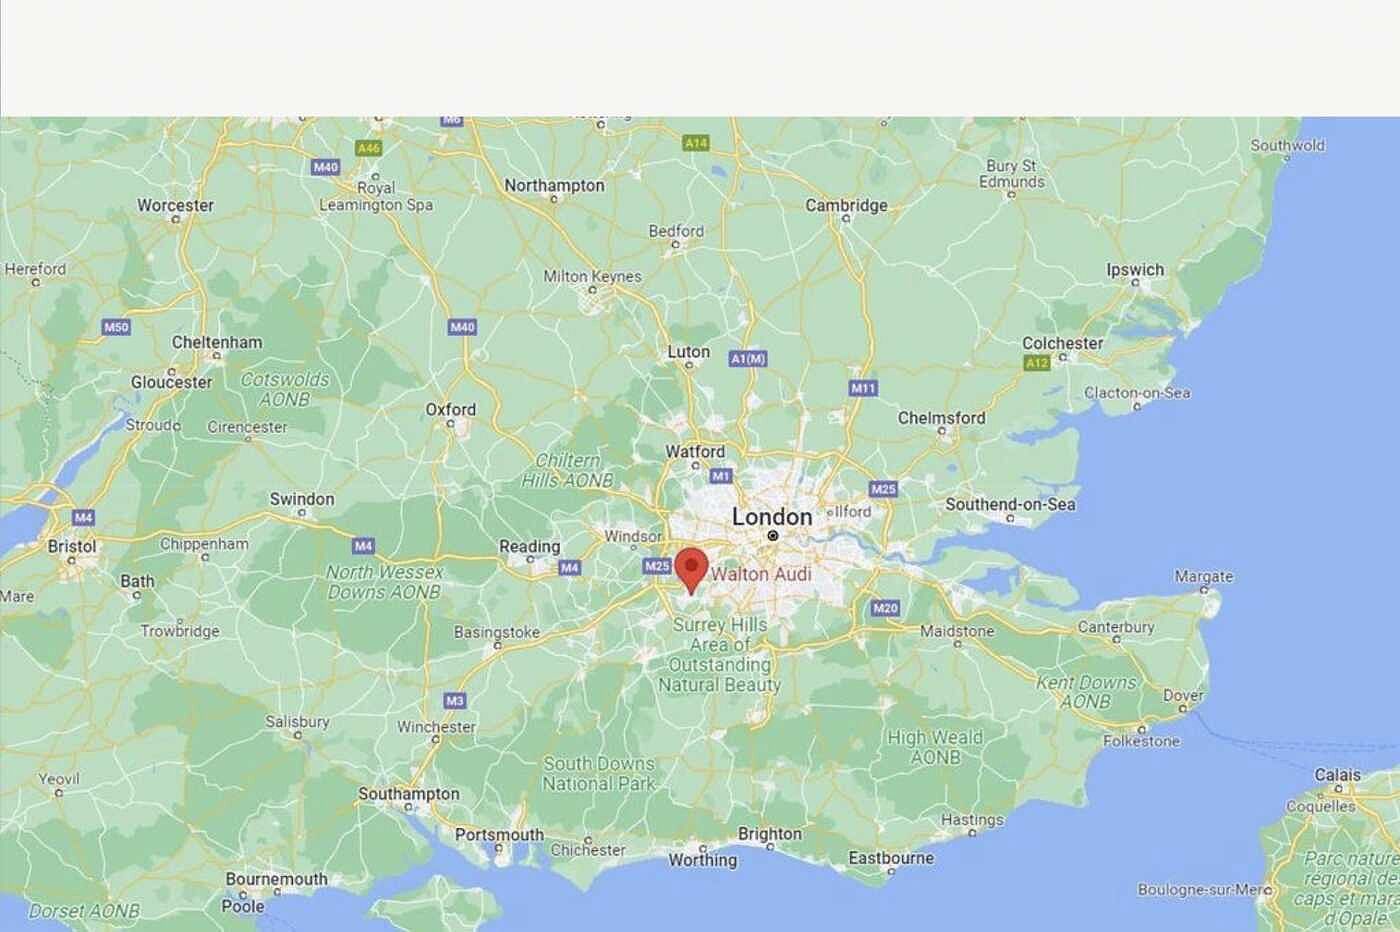This screenshot has height=932, width=1400.
Task: Select the Brighton label on the coast
Action: click(x=770, y=834)
